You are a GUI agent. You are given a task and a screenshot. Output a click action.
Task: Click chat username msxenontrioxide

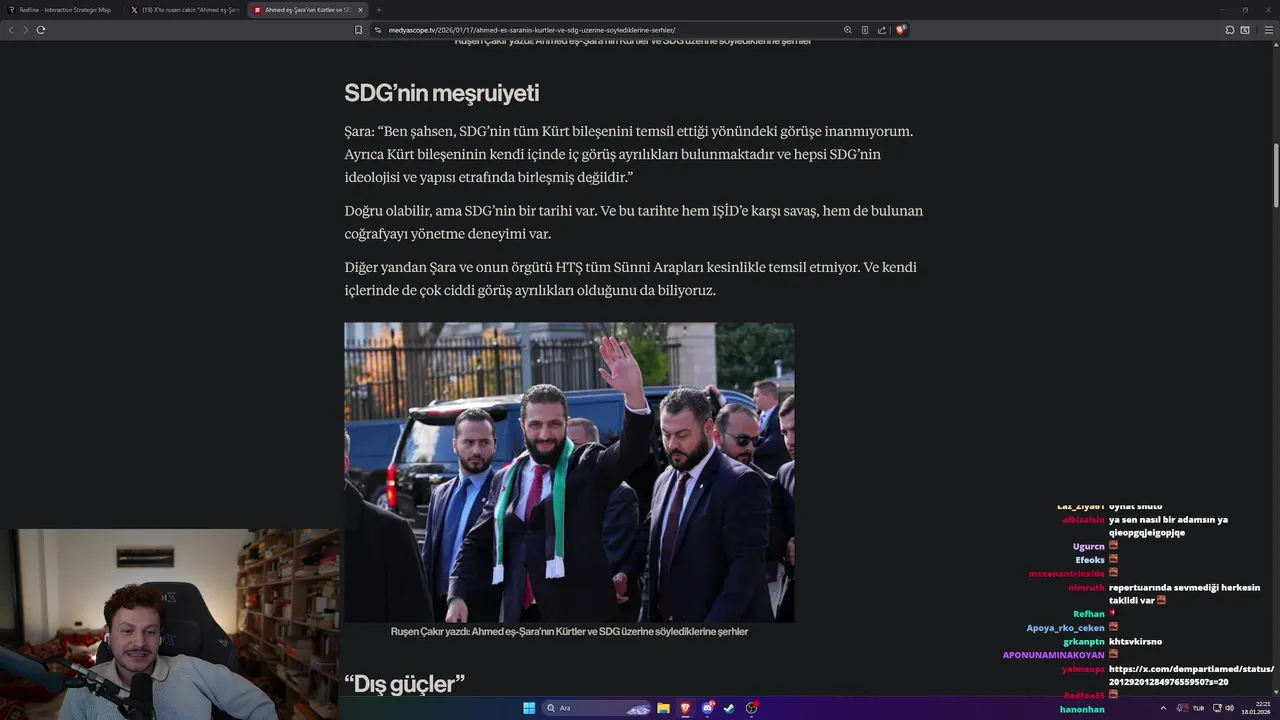coord(1067,574)
